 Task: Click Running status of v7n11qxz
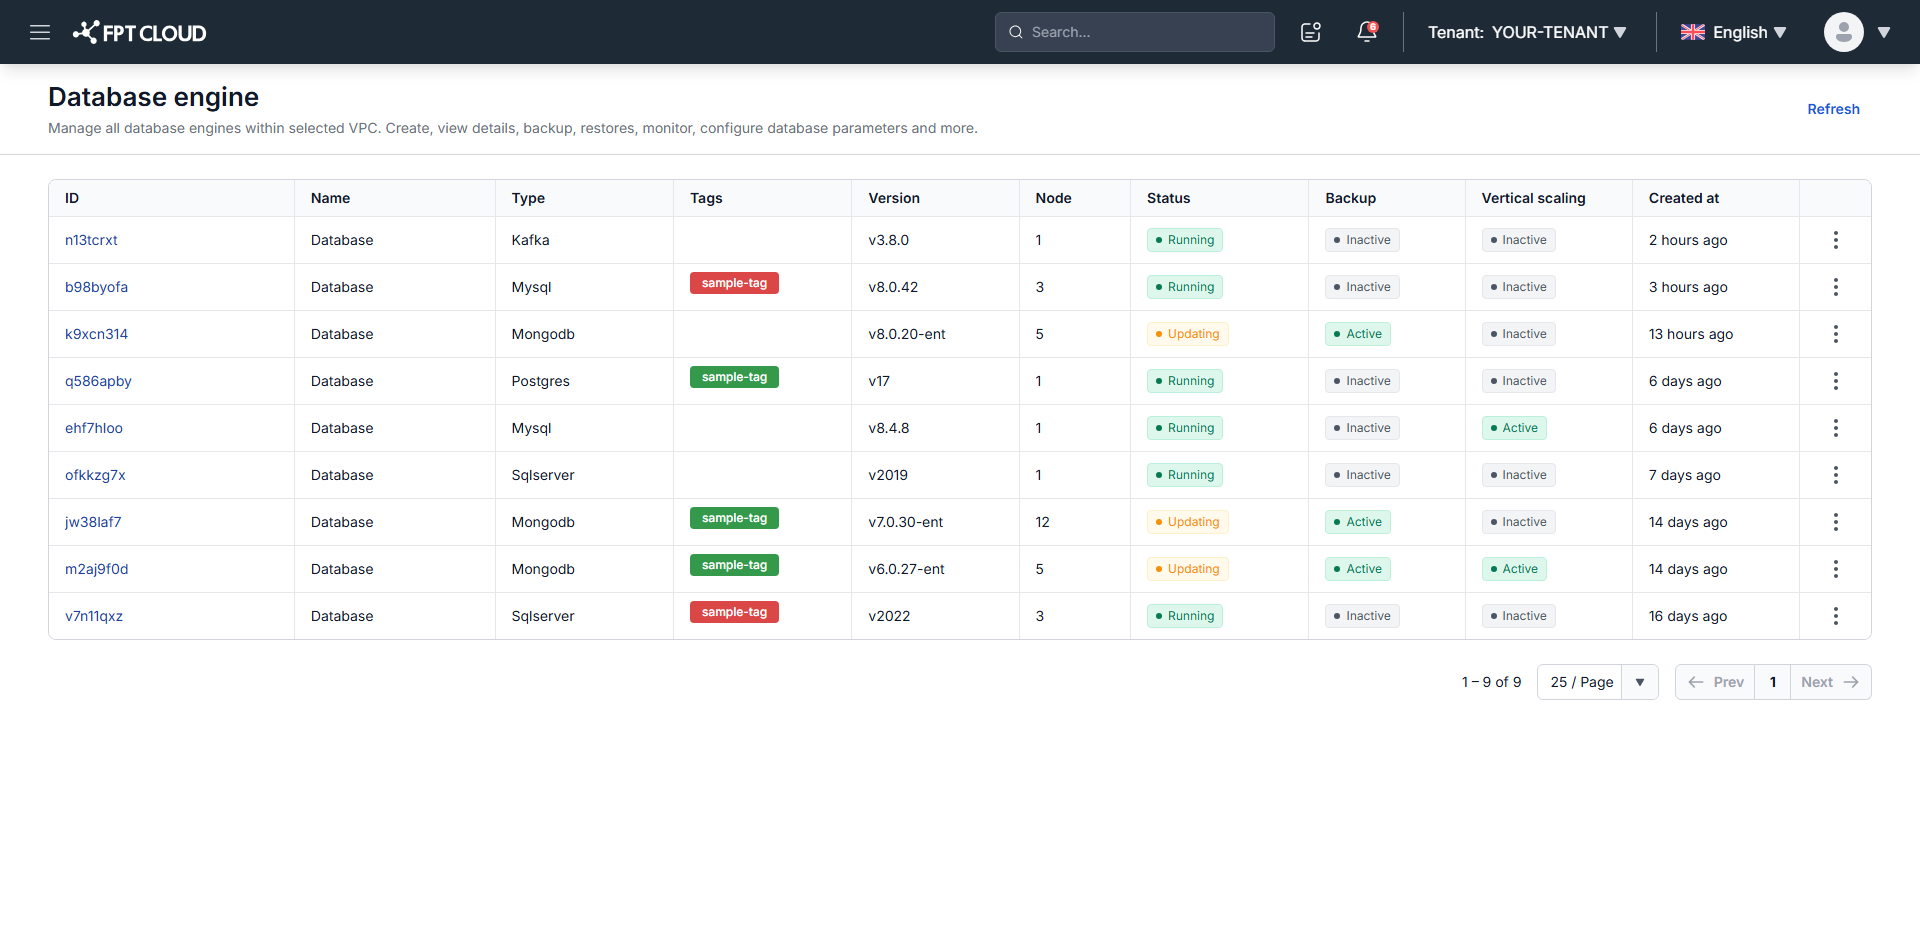tap(1184, 616)
